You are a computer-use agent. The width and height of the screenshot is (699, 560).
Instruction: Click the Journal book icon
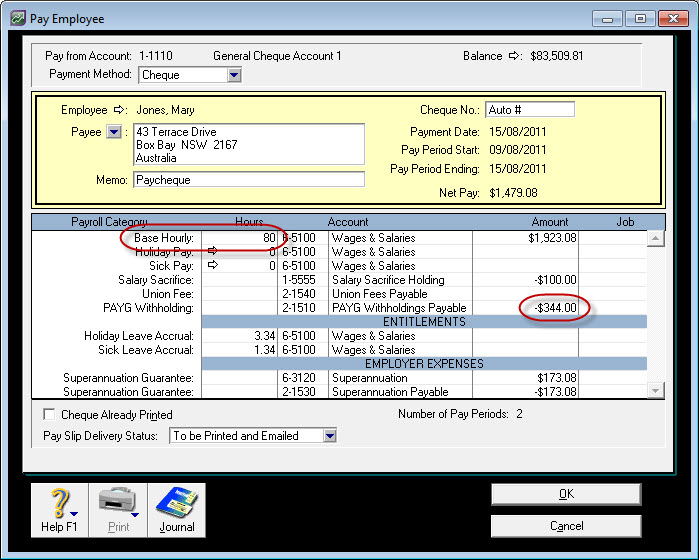(177, 510)
